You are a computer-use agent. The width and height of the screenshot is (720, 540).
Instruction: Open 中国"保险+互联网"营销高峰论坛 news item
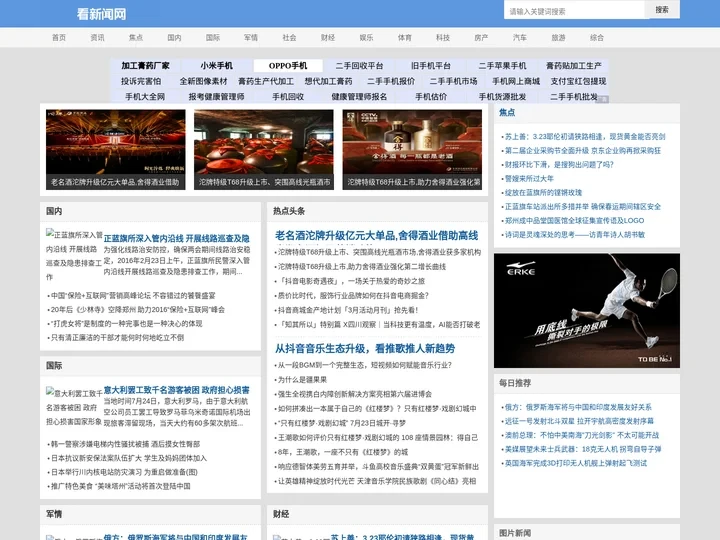tap(133, 296)
